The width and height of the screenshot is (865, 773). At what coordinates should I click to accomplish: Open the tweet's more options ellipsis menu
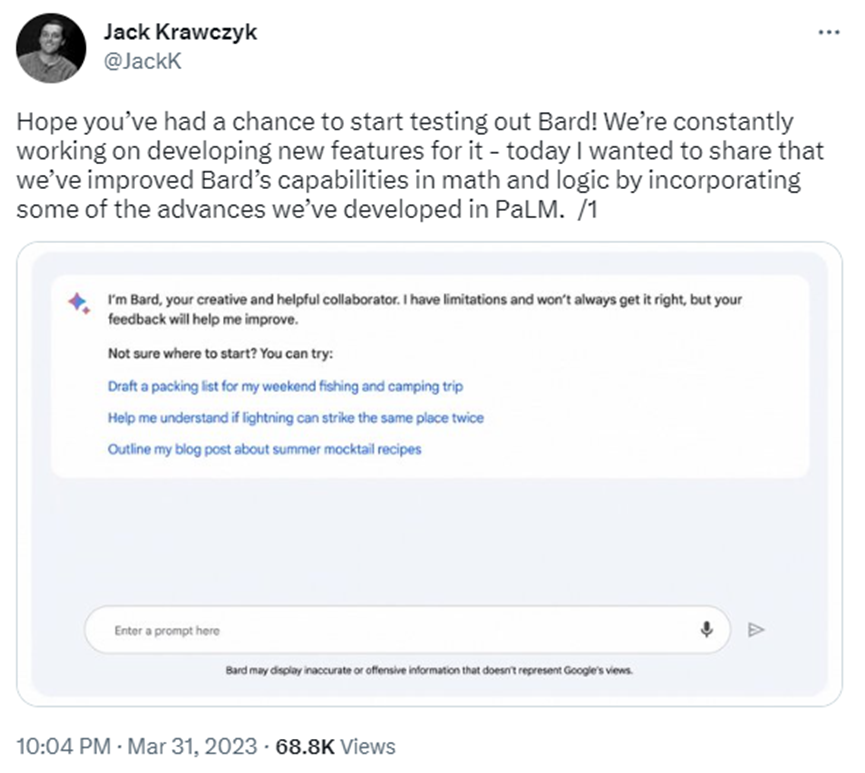click(x=829, y=32)
